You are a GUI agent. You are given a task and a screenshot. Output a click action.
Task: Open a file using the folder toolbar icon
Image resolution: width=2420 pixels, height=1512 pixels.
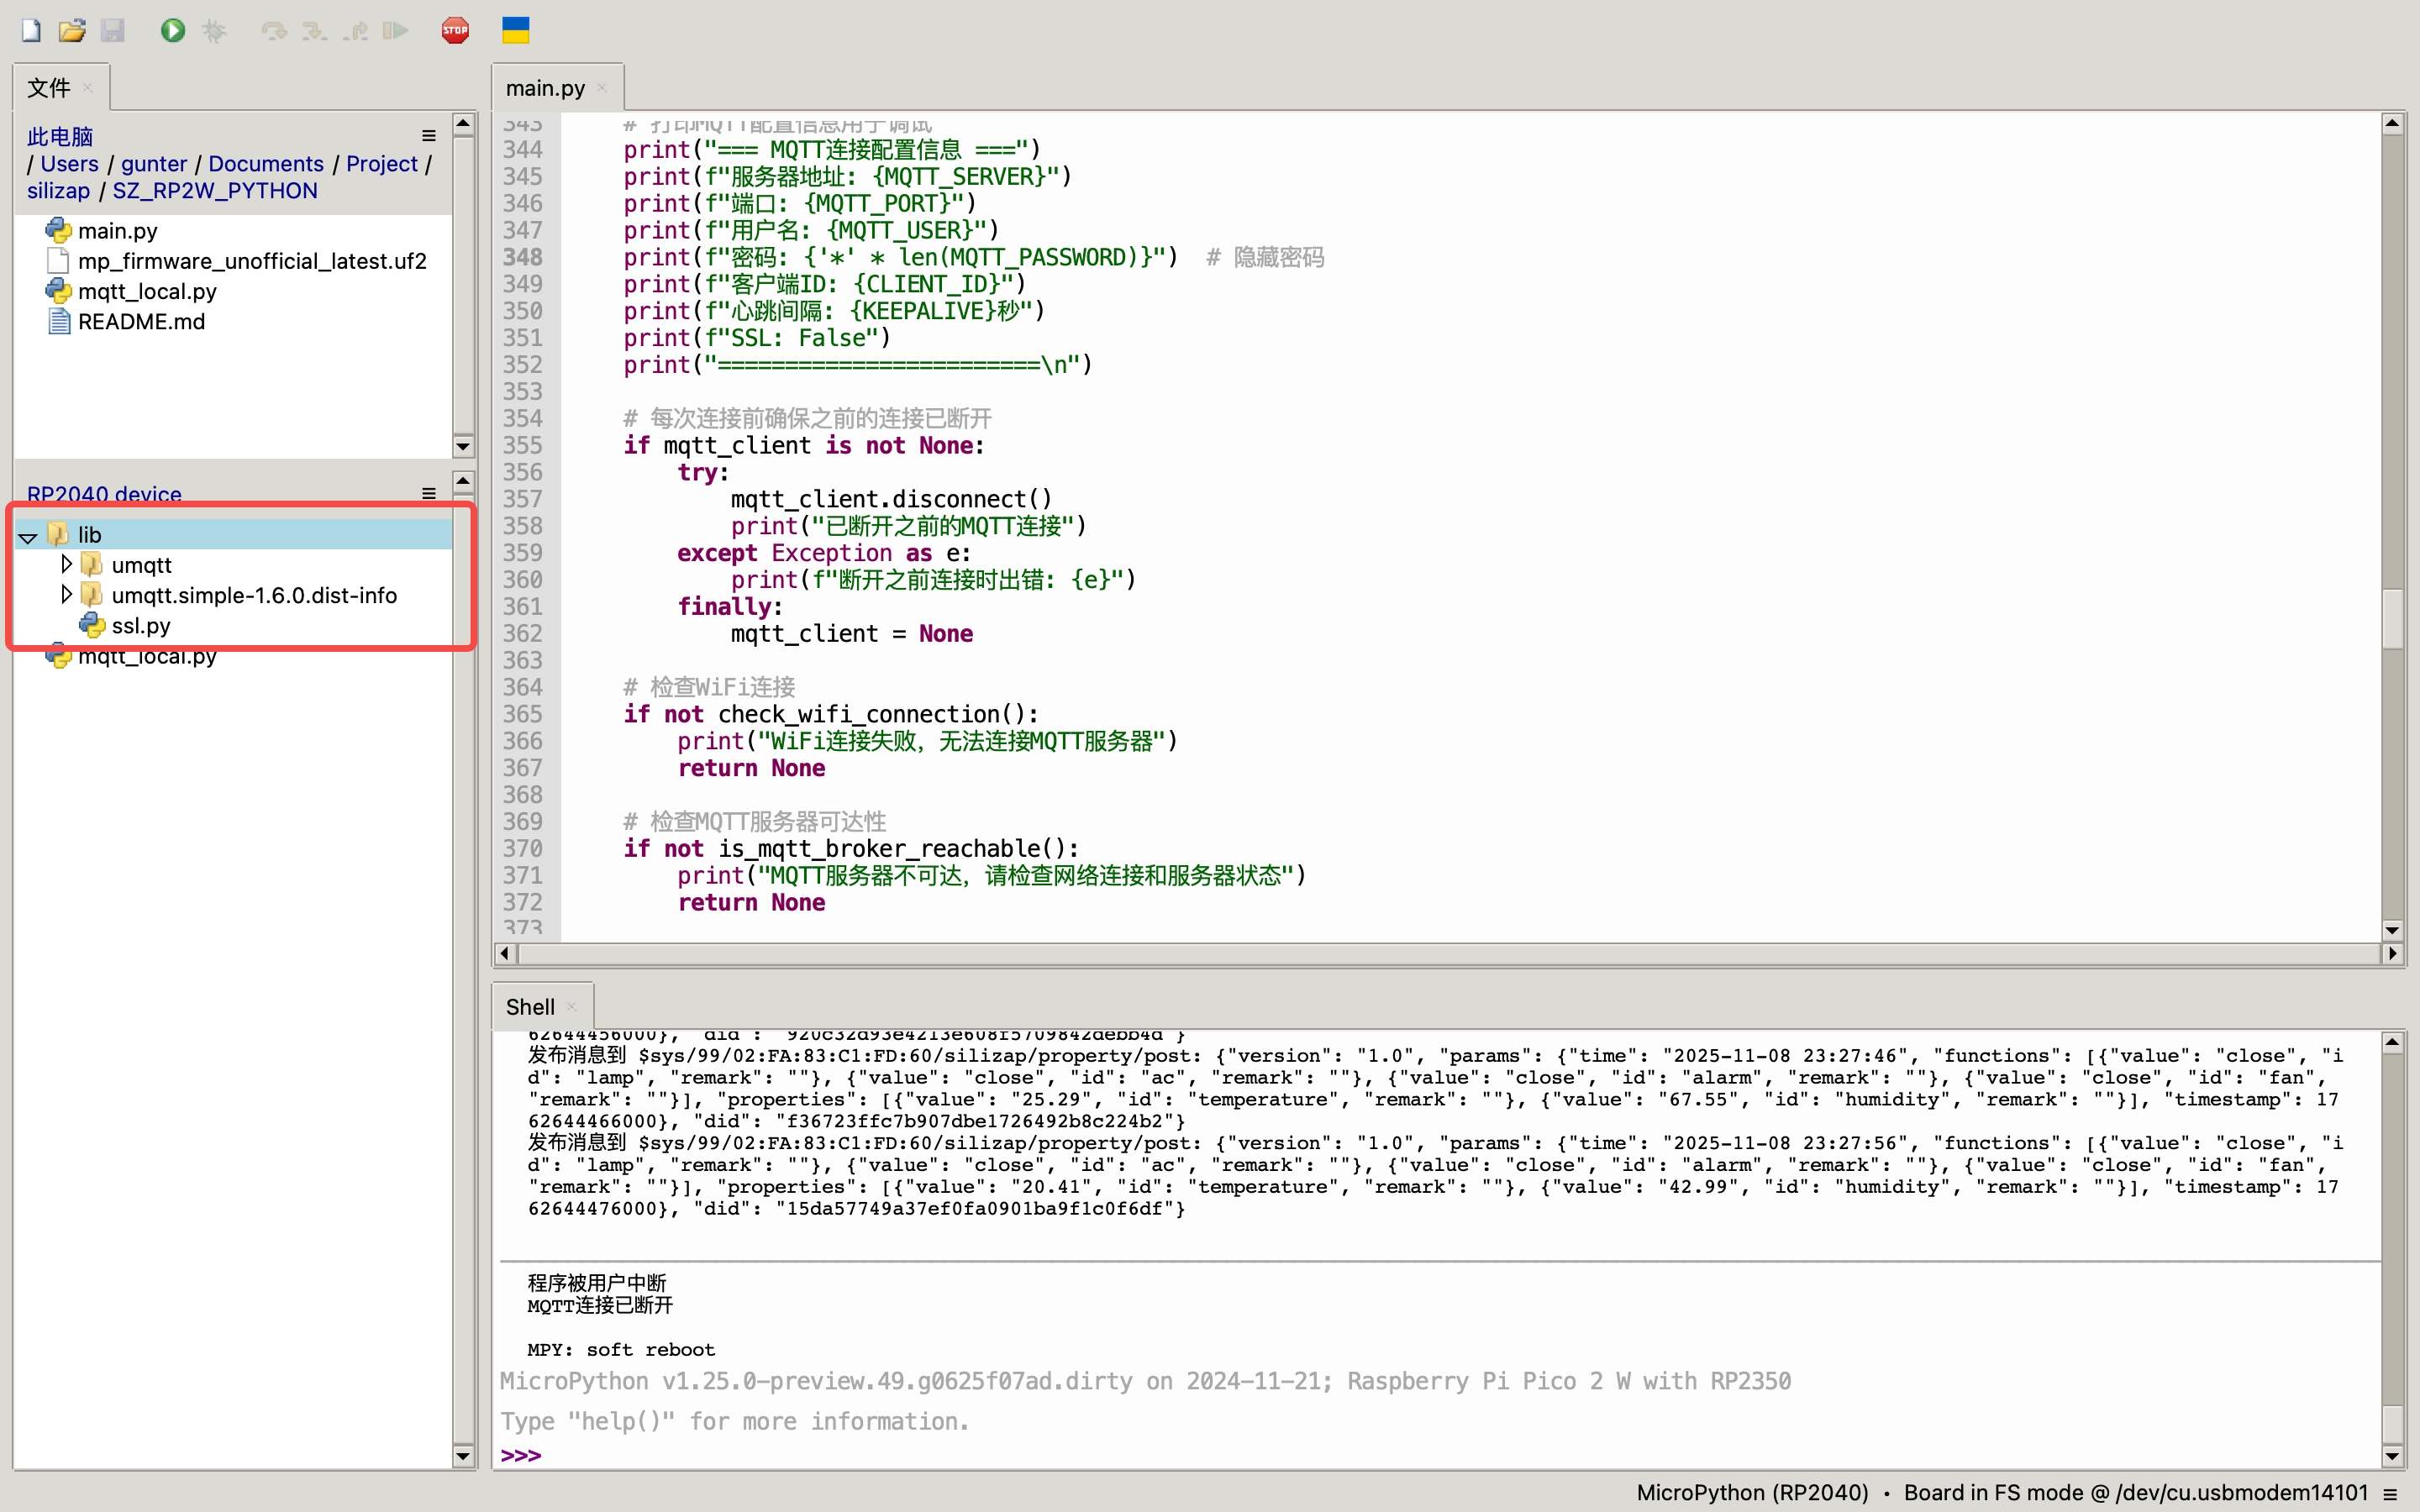(72, 30)
